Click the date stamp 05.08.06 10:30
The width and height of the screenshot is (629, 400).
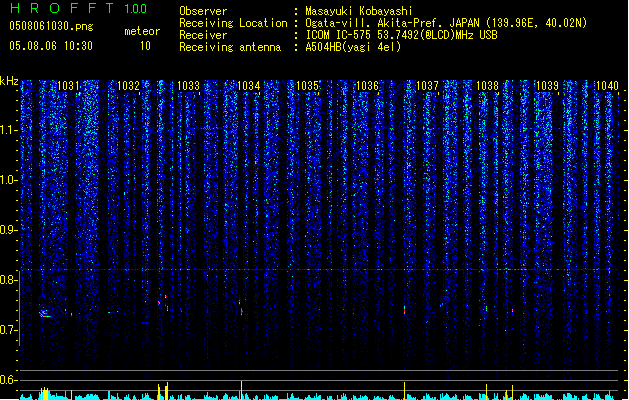[x=51, y=46]
